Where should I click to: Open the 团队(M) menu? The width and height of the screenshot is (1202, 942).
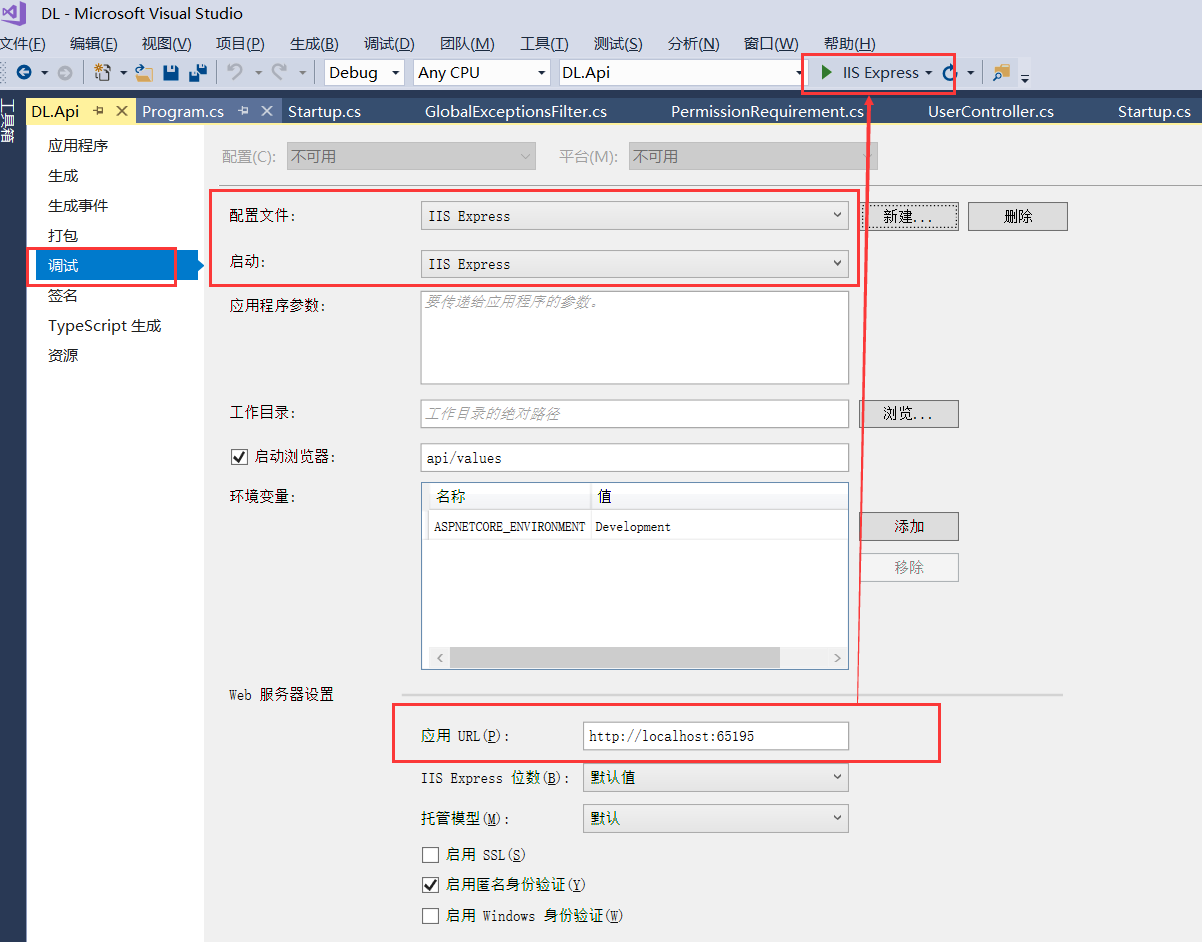pyautogui.click(x=467, y=43)
